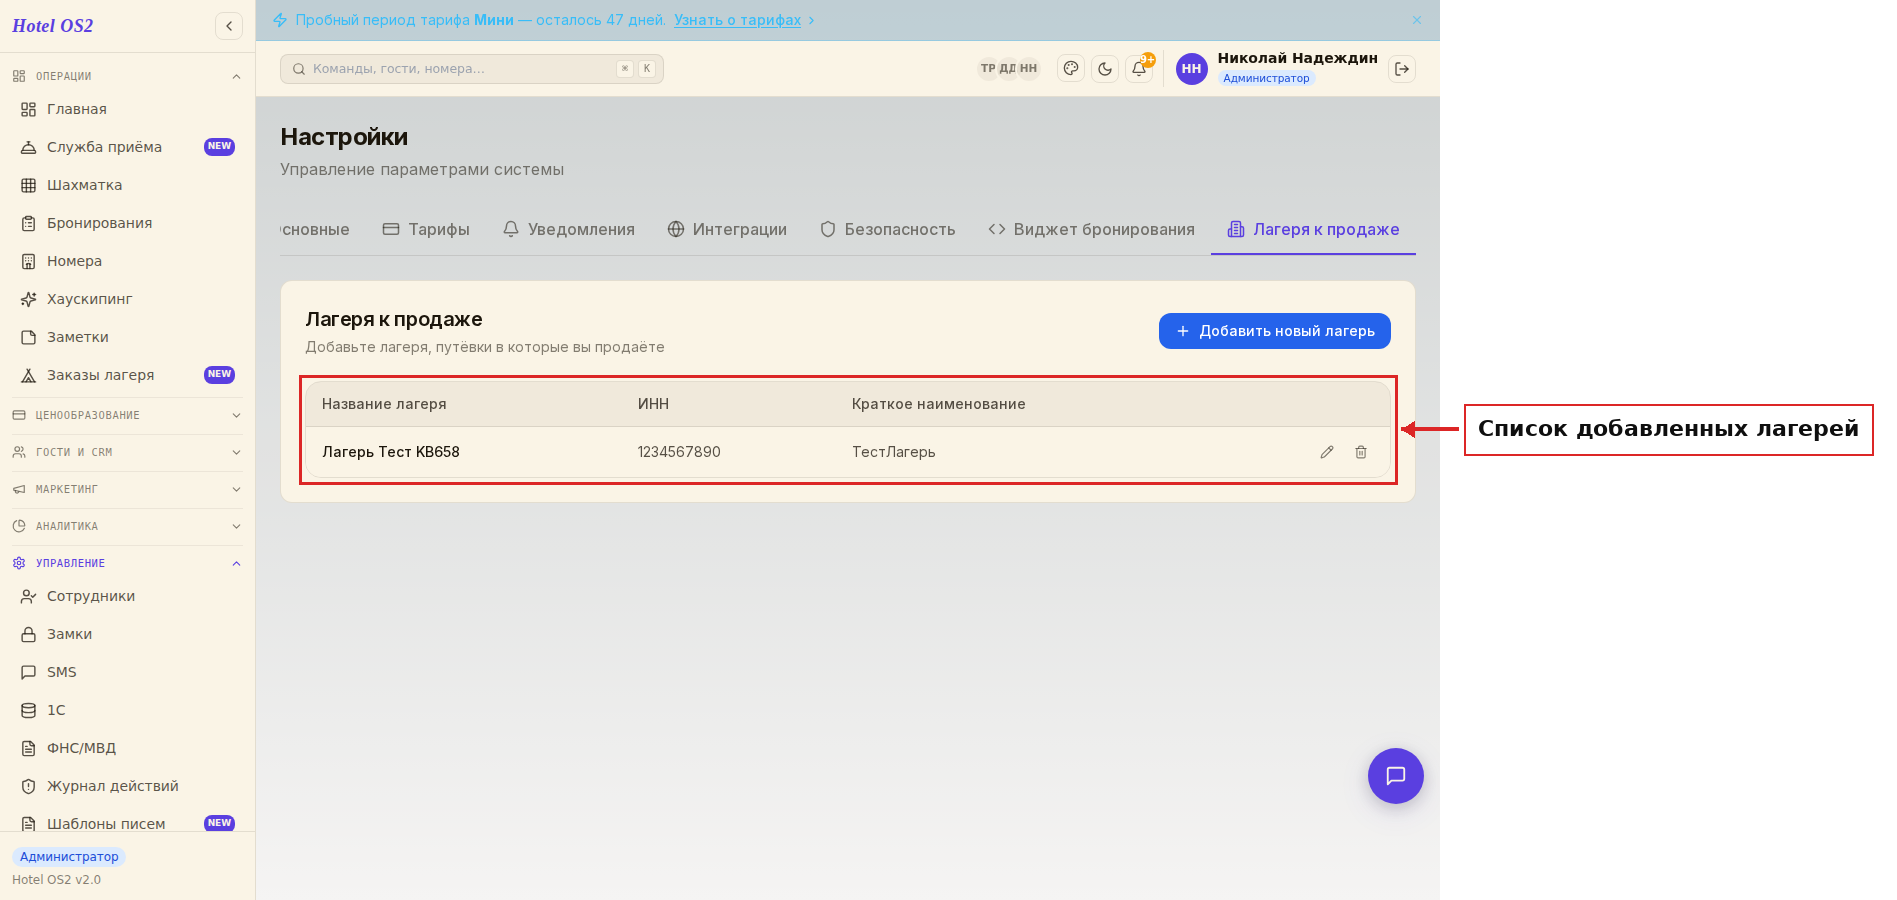Delete the Лагерь Тест КВ658 row using trash icon
The height and width of the screenshot is (900, 1897).
[1361, 452]
